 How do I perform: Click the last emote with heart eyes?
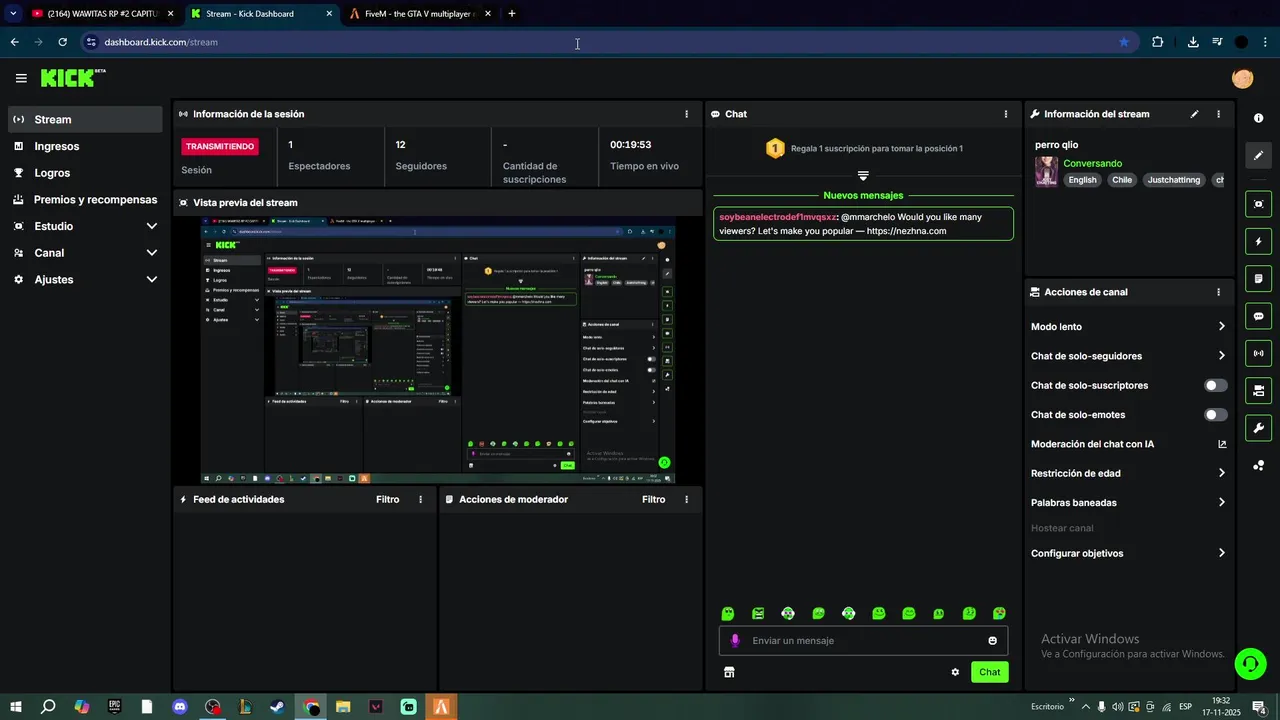999,613
